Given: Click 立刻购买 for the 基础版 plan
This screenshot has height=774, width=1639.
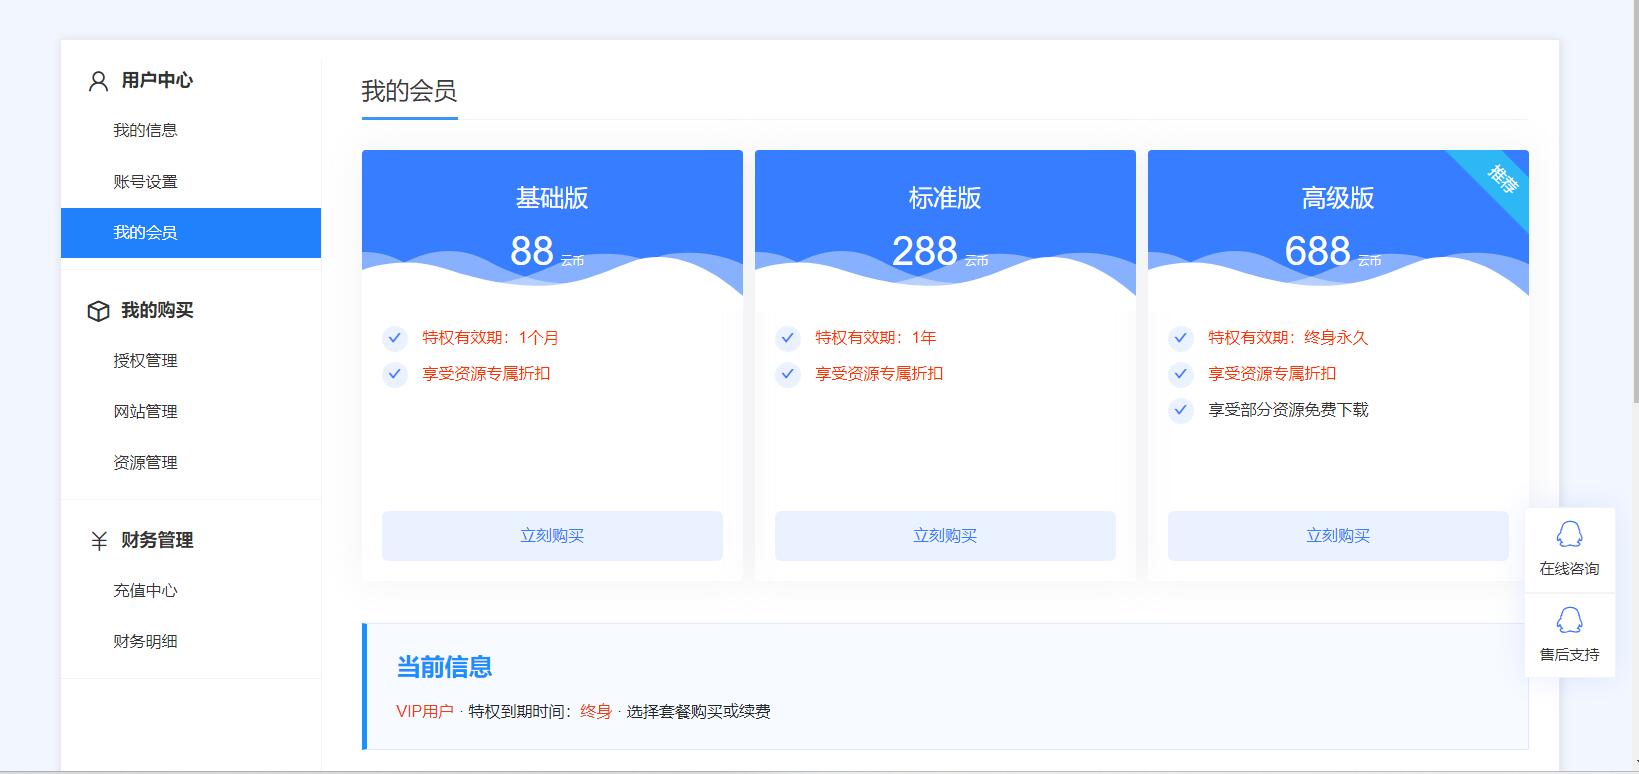Looking at the screenshot, I should (552, 536).
